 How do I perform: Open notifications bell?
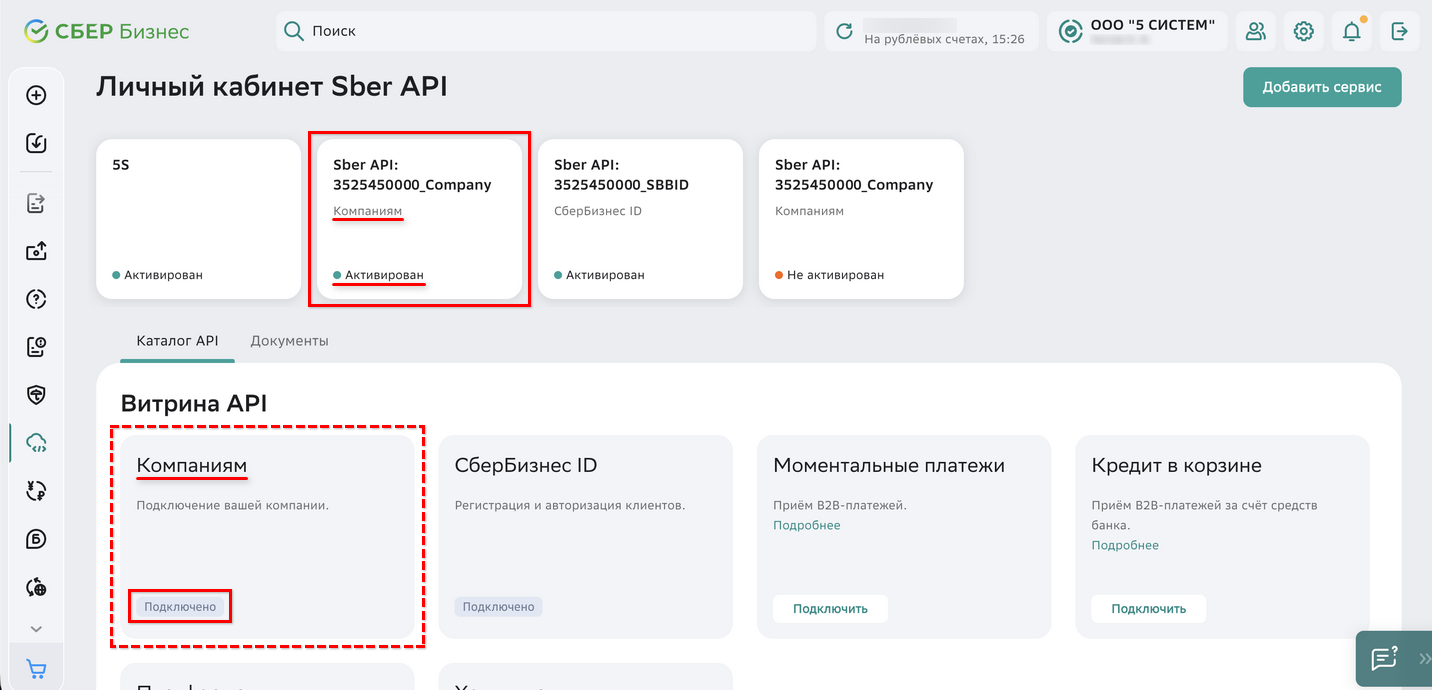(x=1352, y=31)
